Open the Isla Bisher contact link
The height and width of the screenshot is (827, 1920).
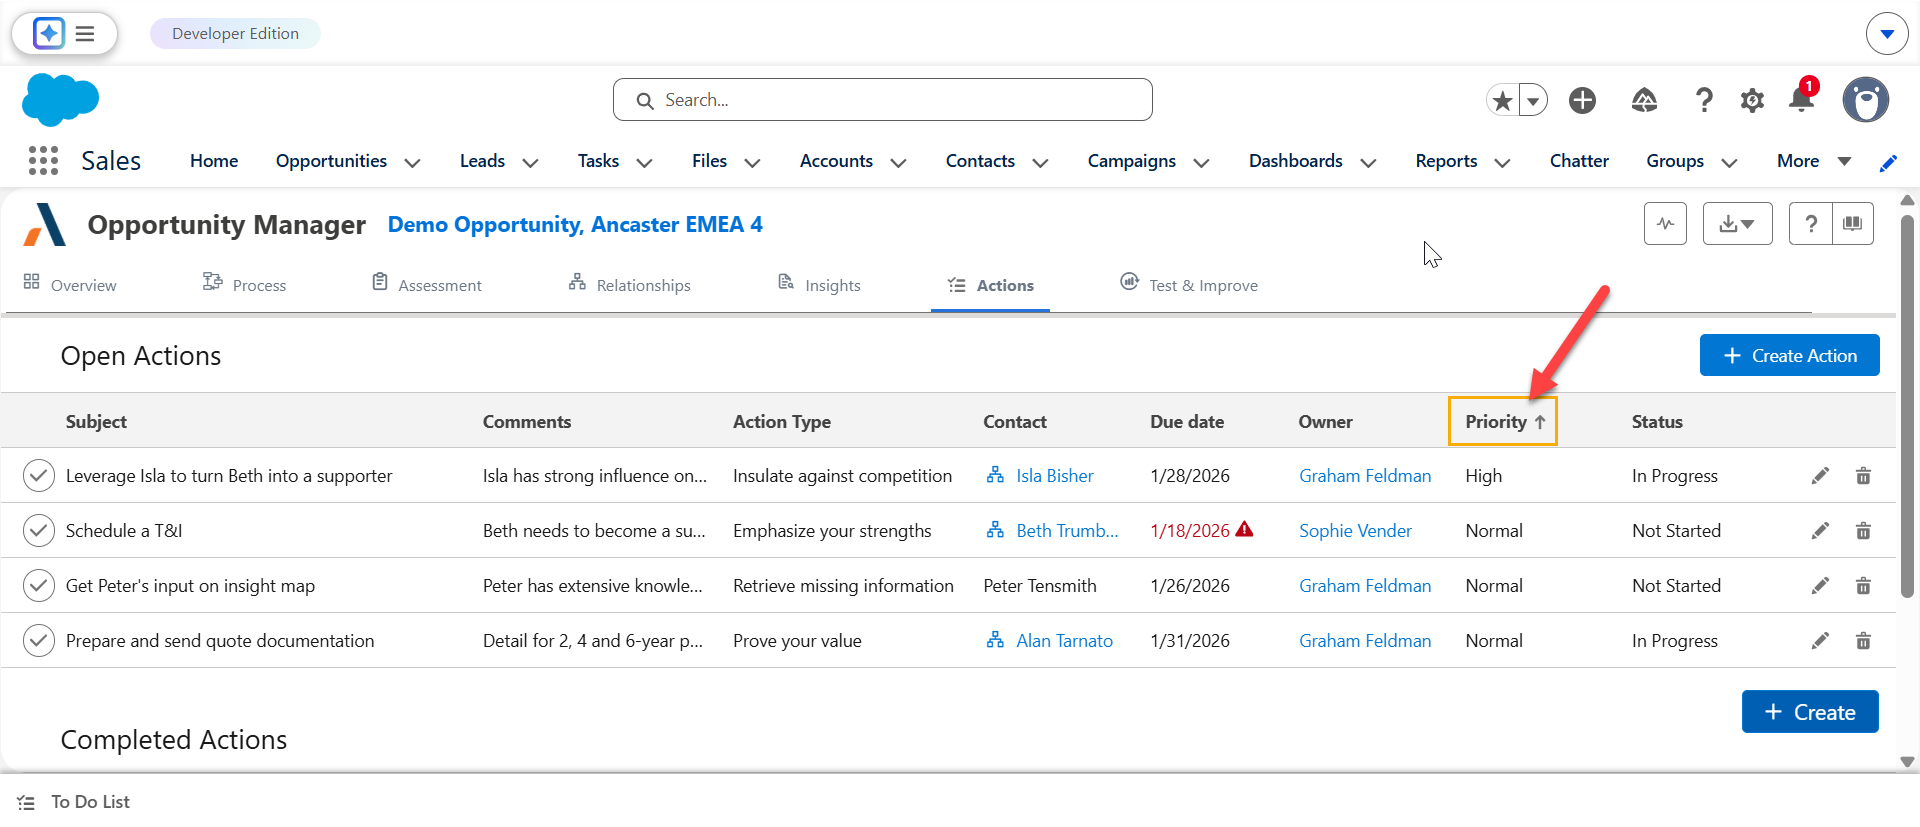(1054, 476)
